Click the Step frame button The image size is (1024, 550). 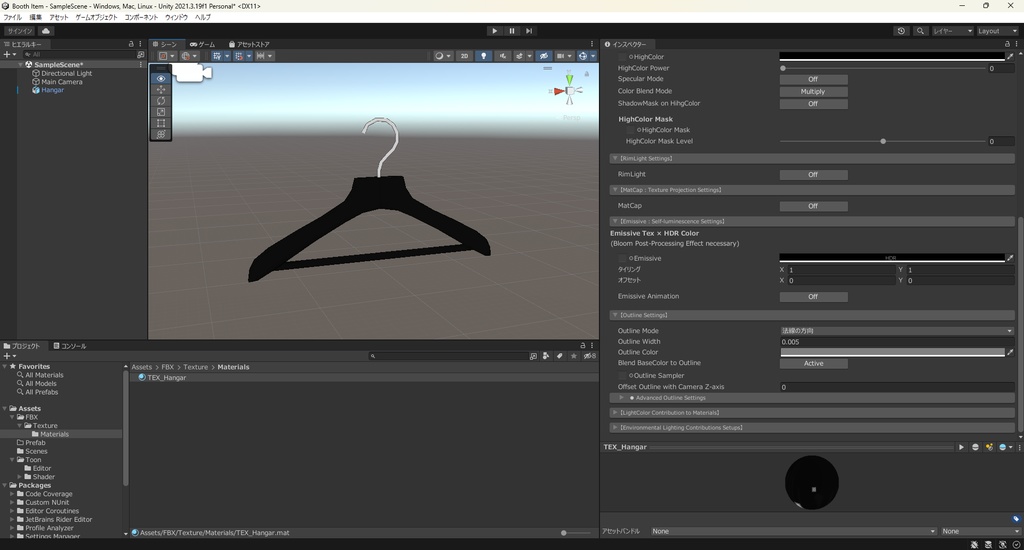(529, 31)
